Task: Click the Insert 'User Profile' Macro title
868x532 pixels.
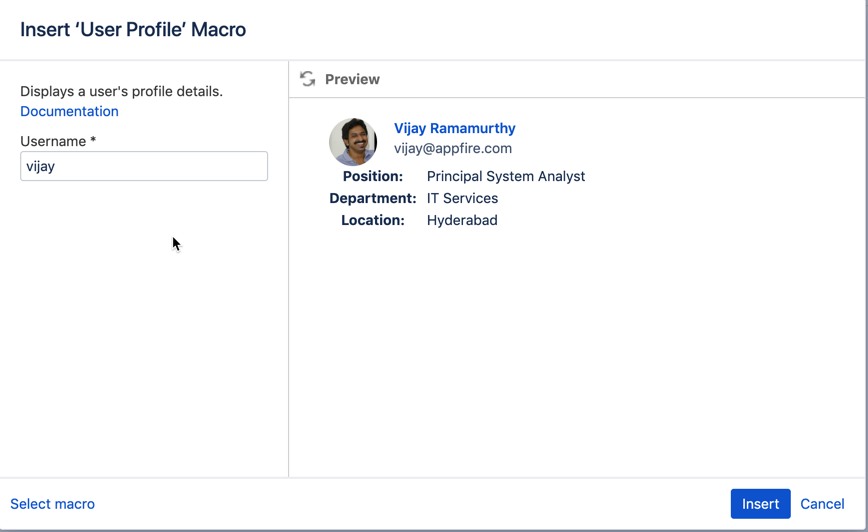Action: 133,29
